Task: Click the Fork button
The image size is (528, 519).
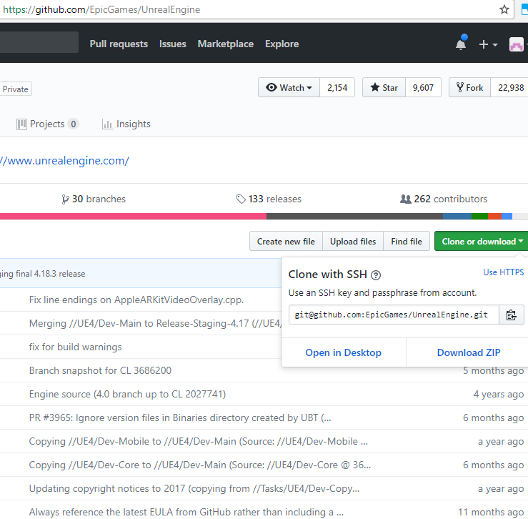Action: coord(470,88)
